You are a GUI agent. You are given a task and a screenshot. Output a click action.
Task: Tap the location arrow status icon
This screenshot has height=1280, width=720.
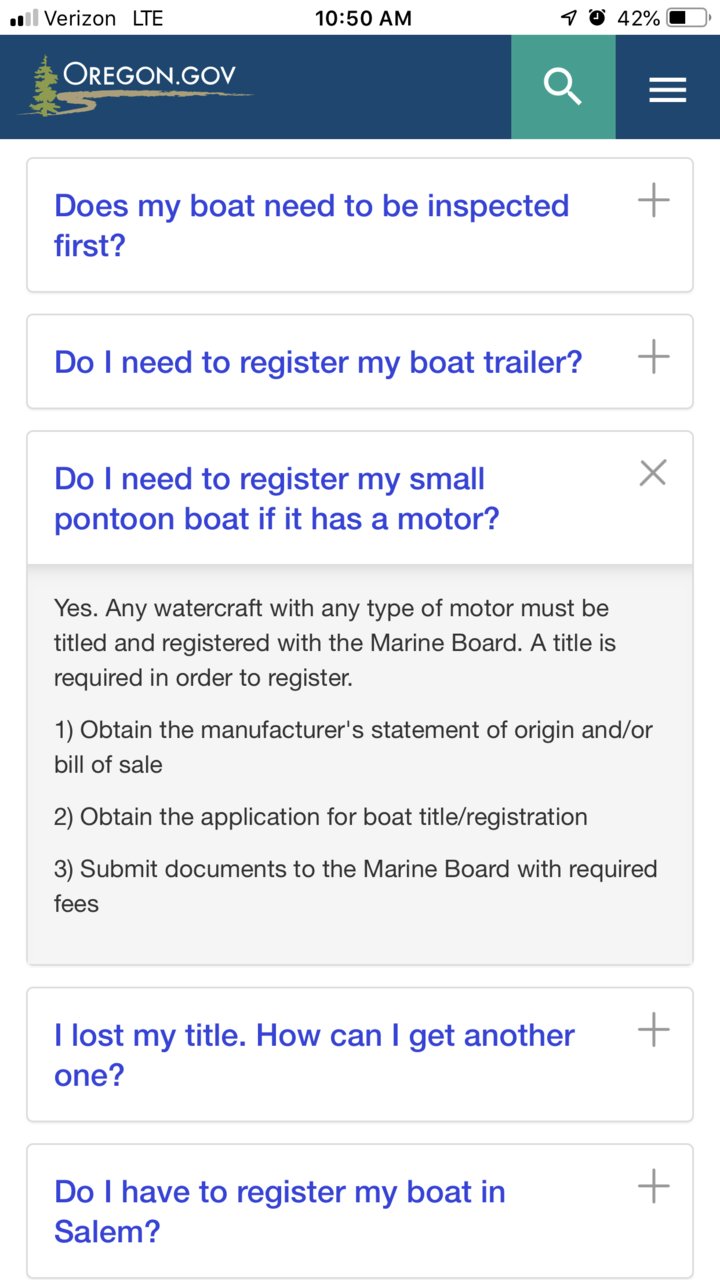coord(569,17)
